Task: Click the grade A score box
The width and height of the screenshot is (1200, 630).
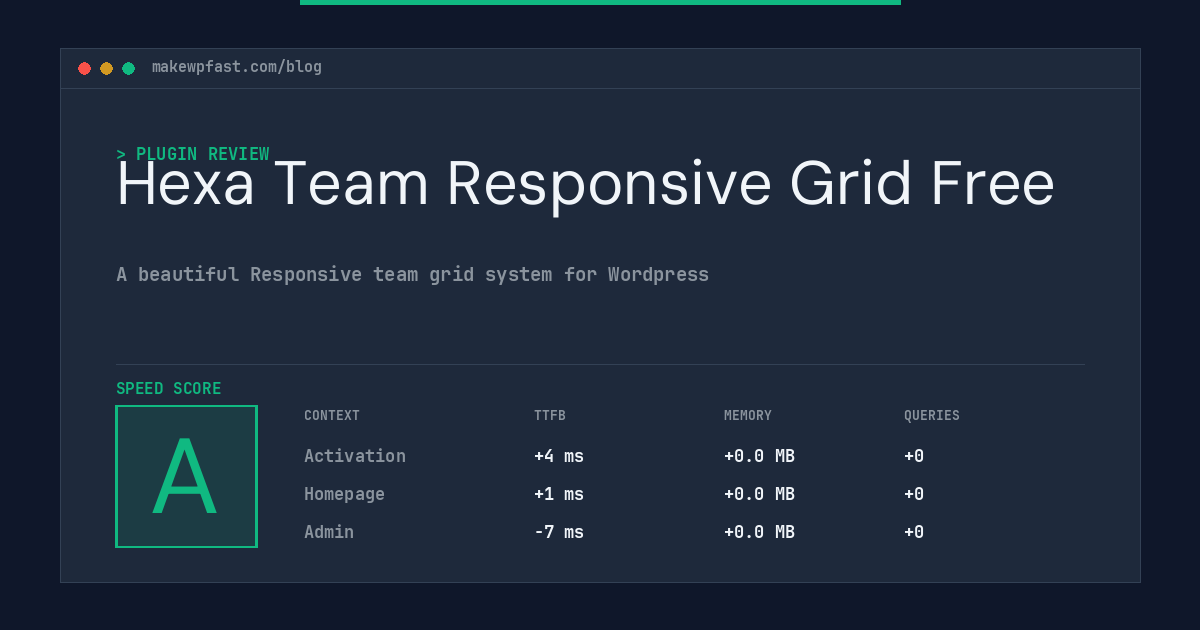Action: [186, 476]
